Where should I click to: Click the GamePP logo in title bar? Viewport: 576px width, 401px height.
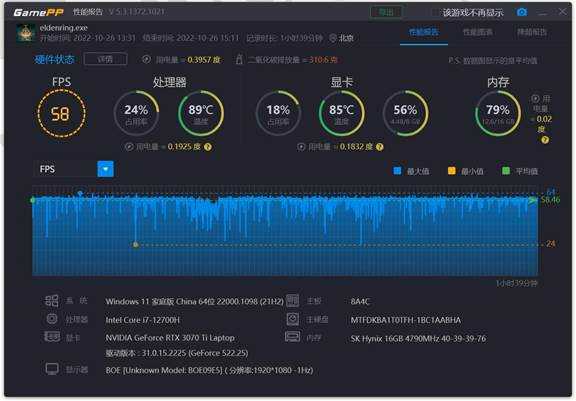pos(38,12)
